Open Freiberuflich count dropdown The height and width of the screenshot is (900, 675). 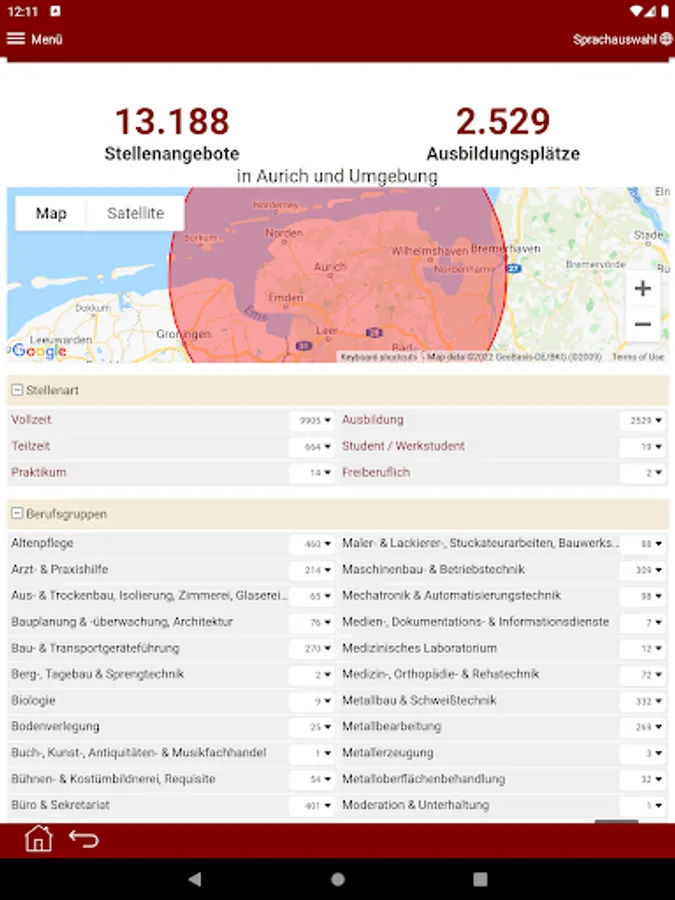[x=643, y=473]
